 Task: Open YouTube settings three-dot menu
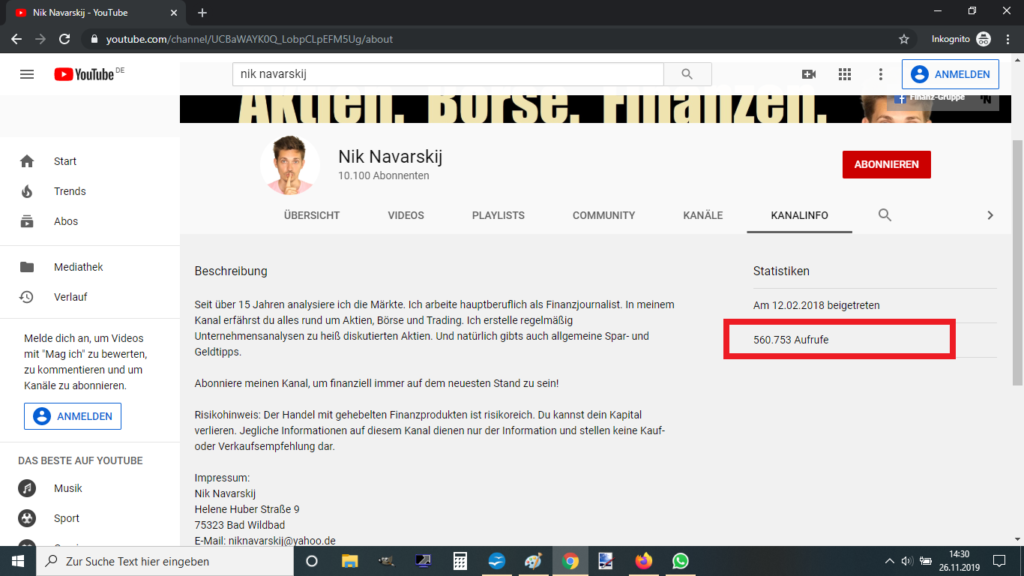click(880, 74)
